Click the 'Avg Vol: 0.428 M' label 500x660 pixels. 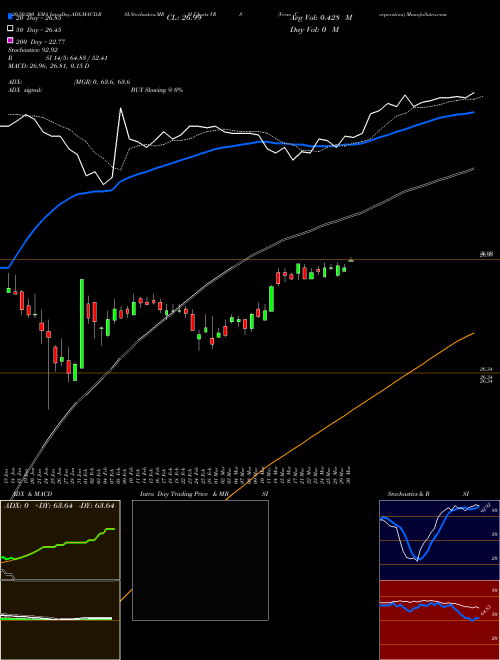(321, 18)
